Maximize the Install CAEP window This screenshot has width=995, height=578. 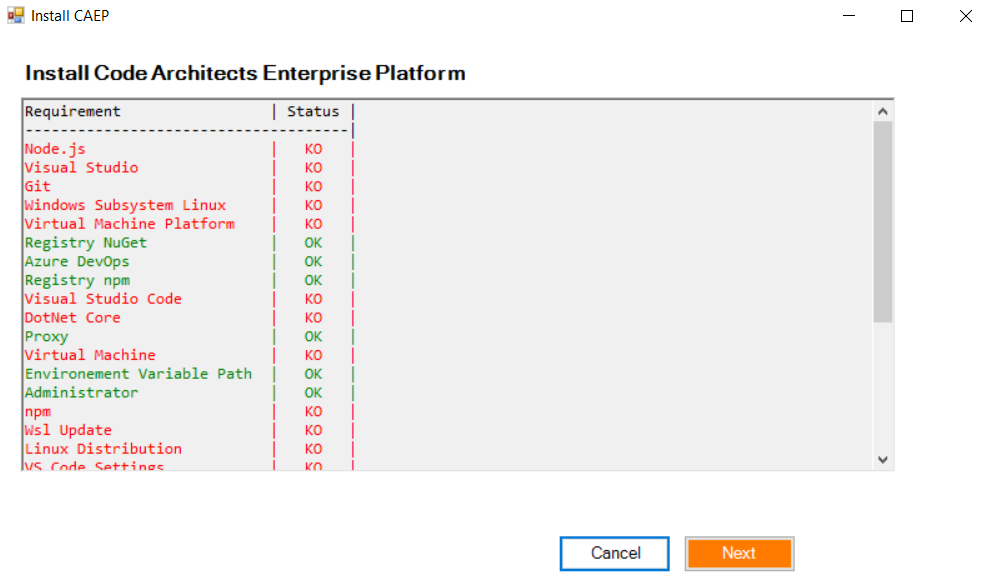click(x=907, y=16)
